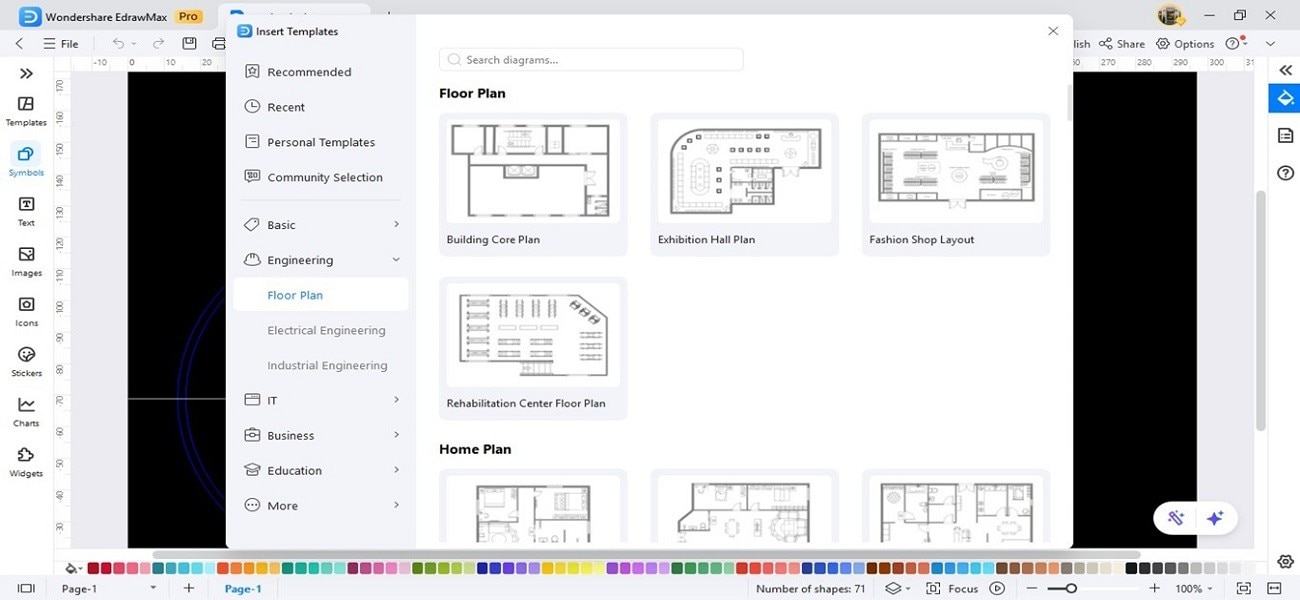Image resolution: width=1300 pixels, height=600 pixels.
Task: Click the Share button
Action: click(x=1122, y=44)
